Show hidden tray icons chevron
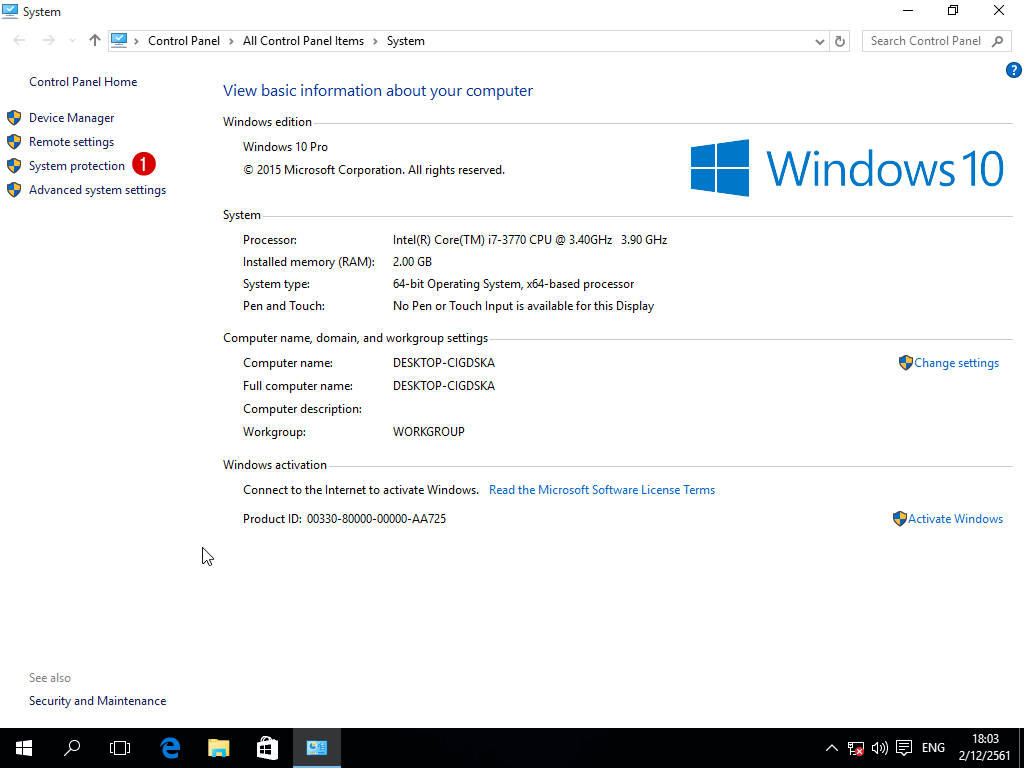 831,748
